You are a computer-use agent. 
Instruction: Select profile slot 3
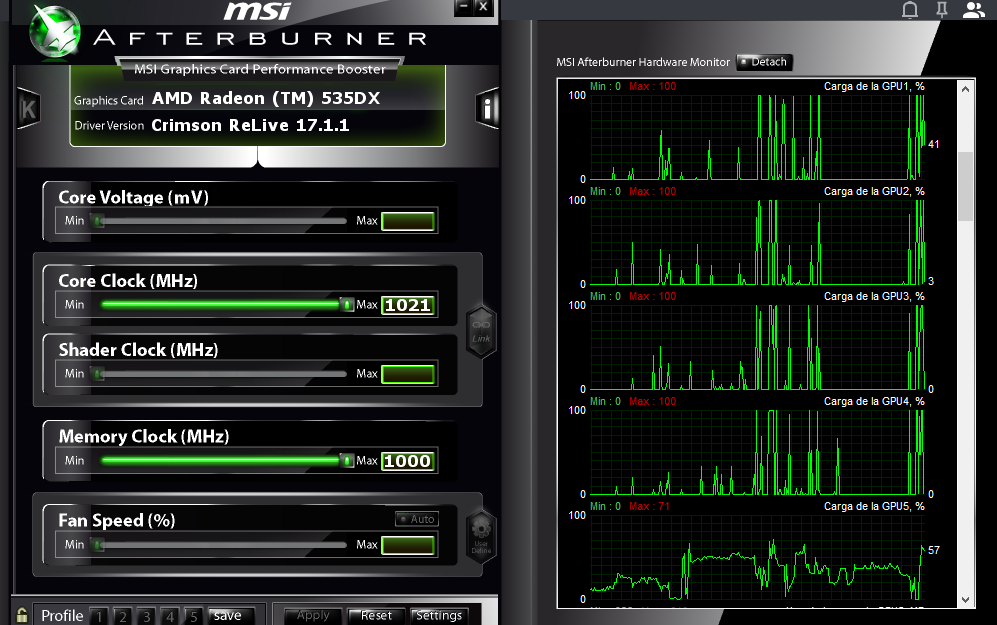pyautogui.click(x=146, y=616)
